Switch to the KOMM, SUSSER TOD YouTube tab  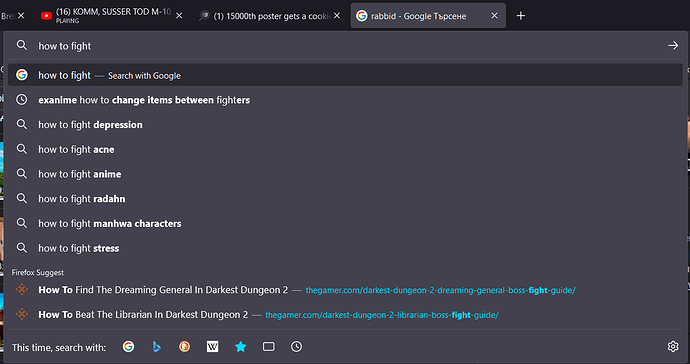(106, 16)
